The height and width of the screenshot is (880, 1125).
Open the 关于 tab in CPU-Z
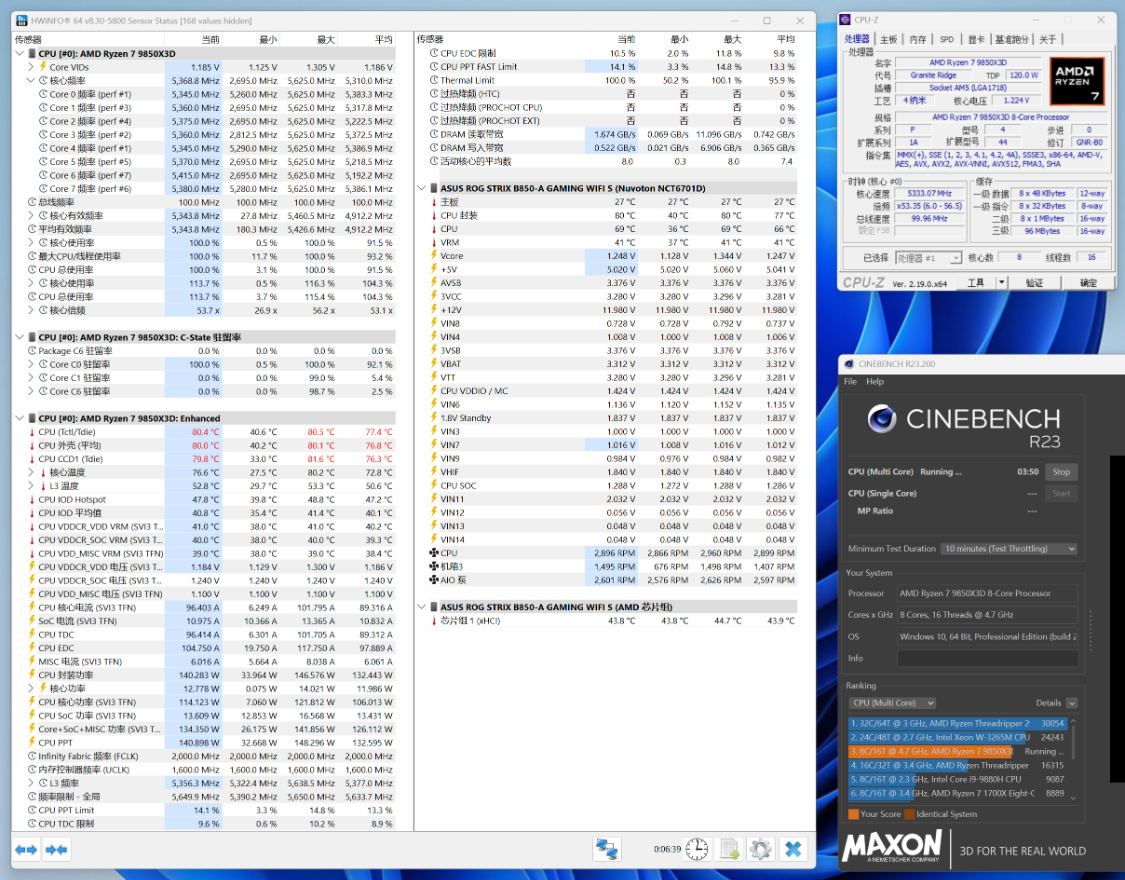click(1048, 39)
